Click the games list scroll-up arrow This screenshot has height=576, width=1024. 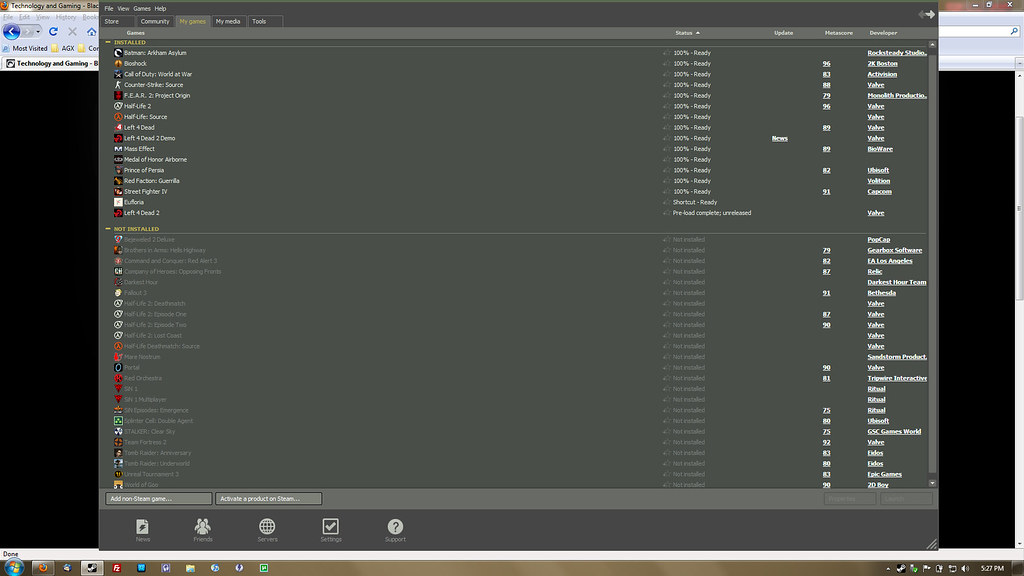coord(932,44)
